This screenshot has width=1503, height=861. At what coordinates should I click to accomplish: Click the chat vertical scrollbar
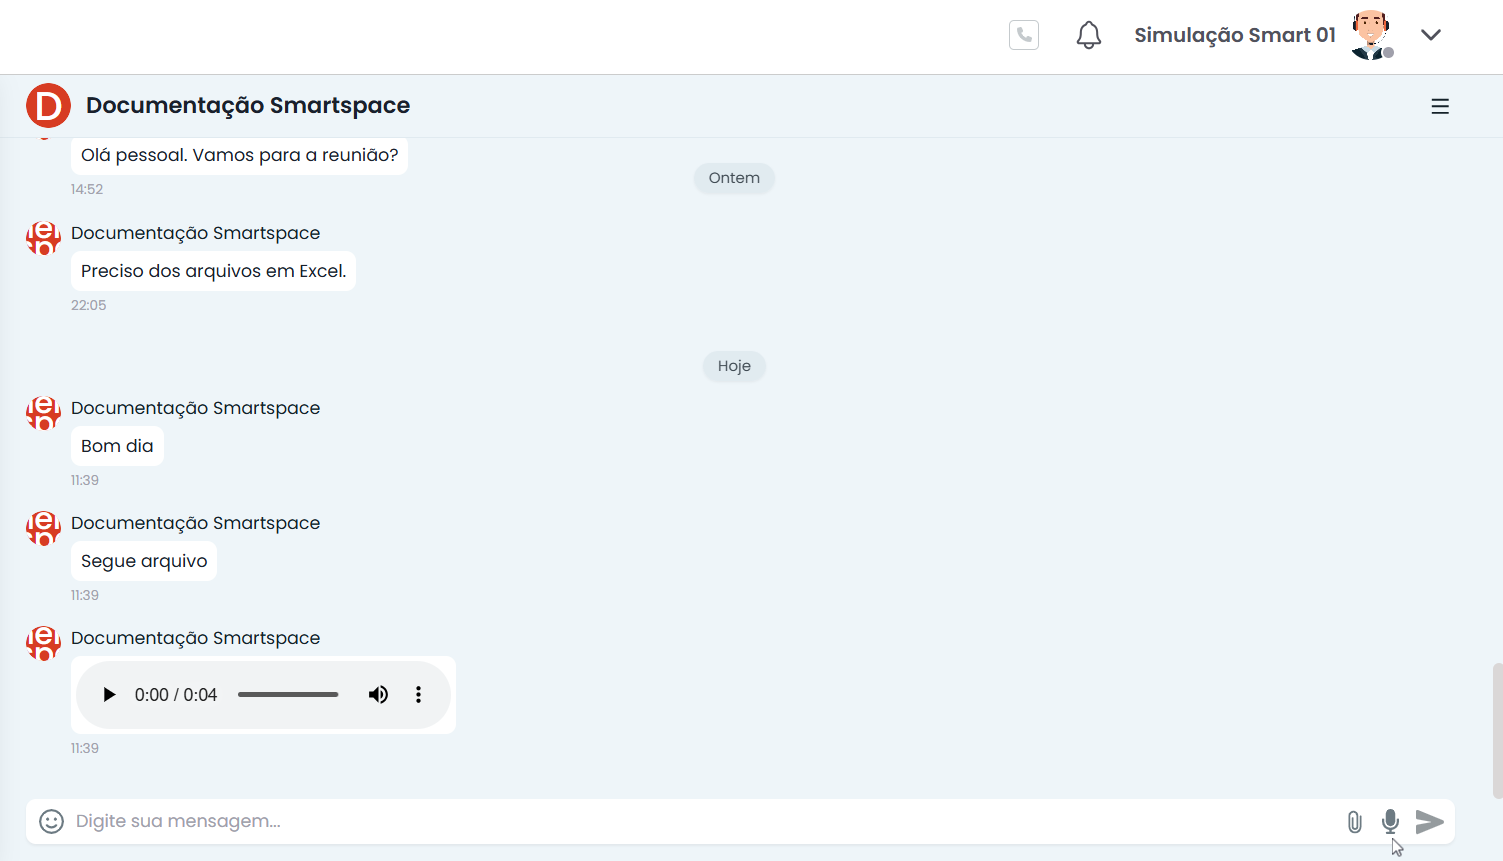tap(1496, 730)
